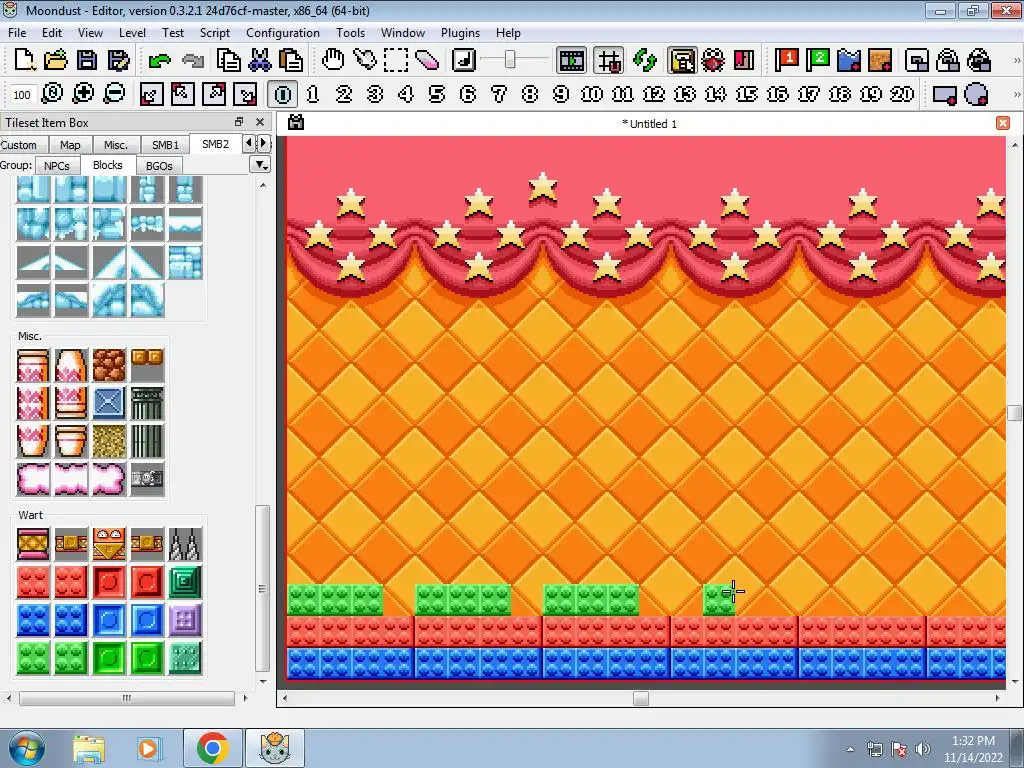
Task: Click the zoom percentage field
Action: coord(22,95)
